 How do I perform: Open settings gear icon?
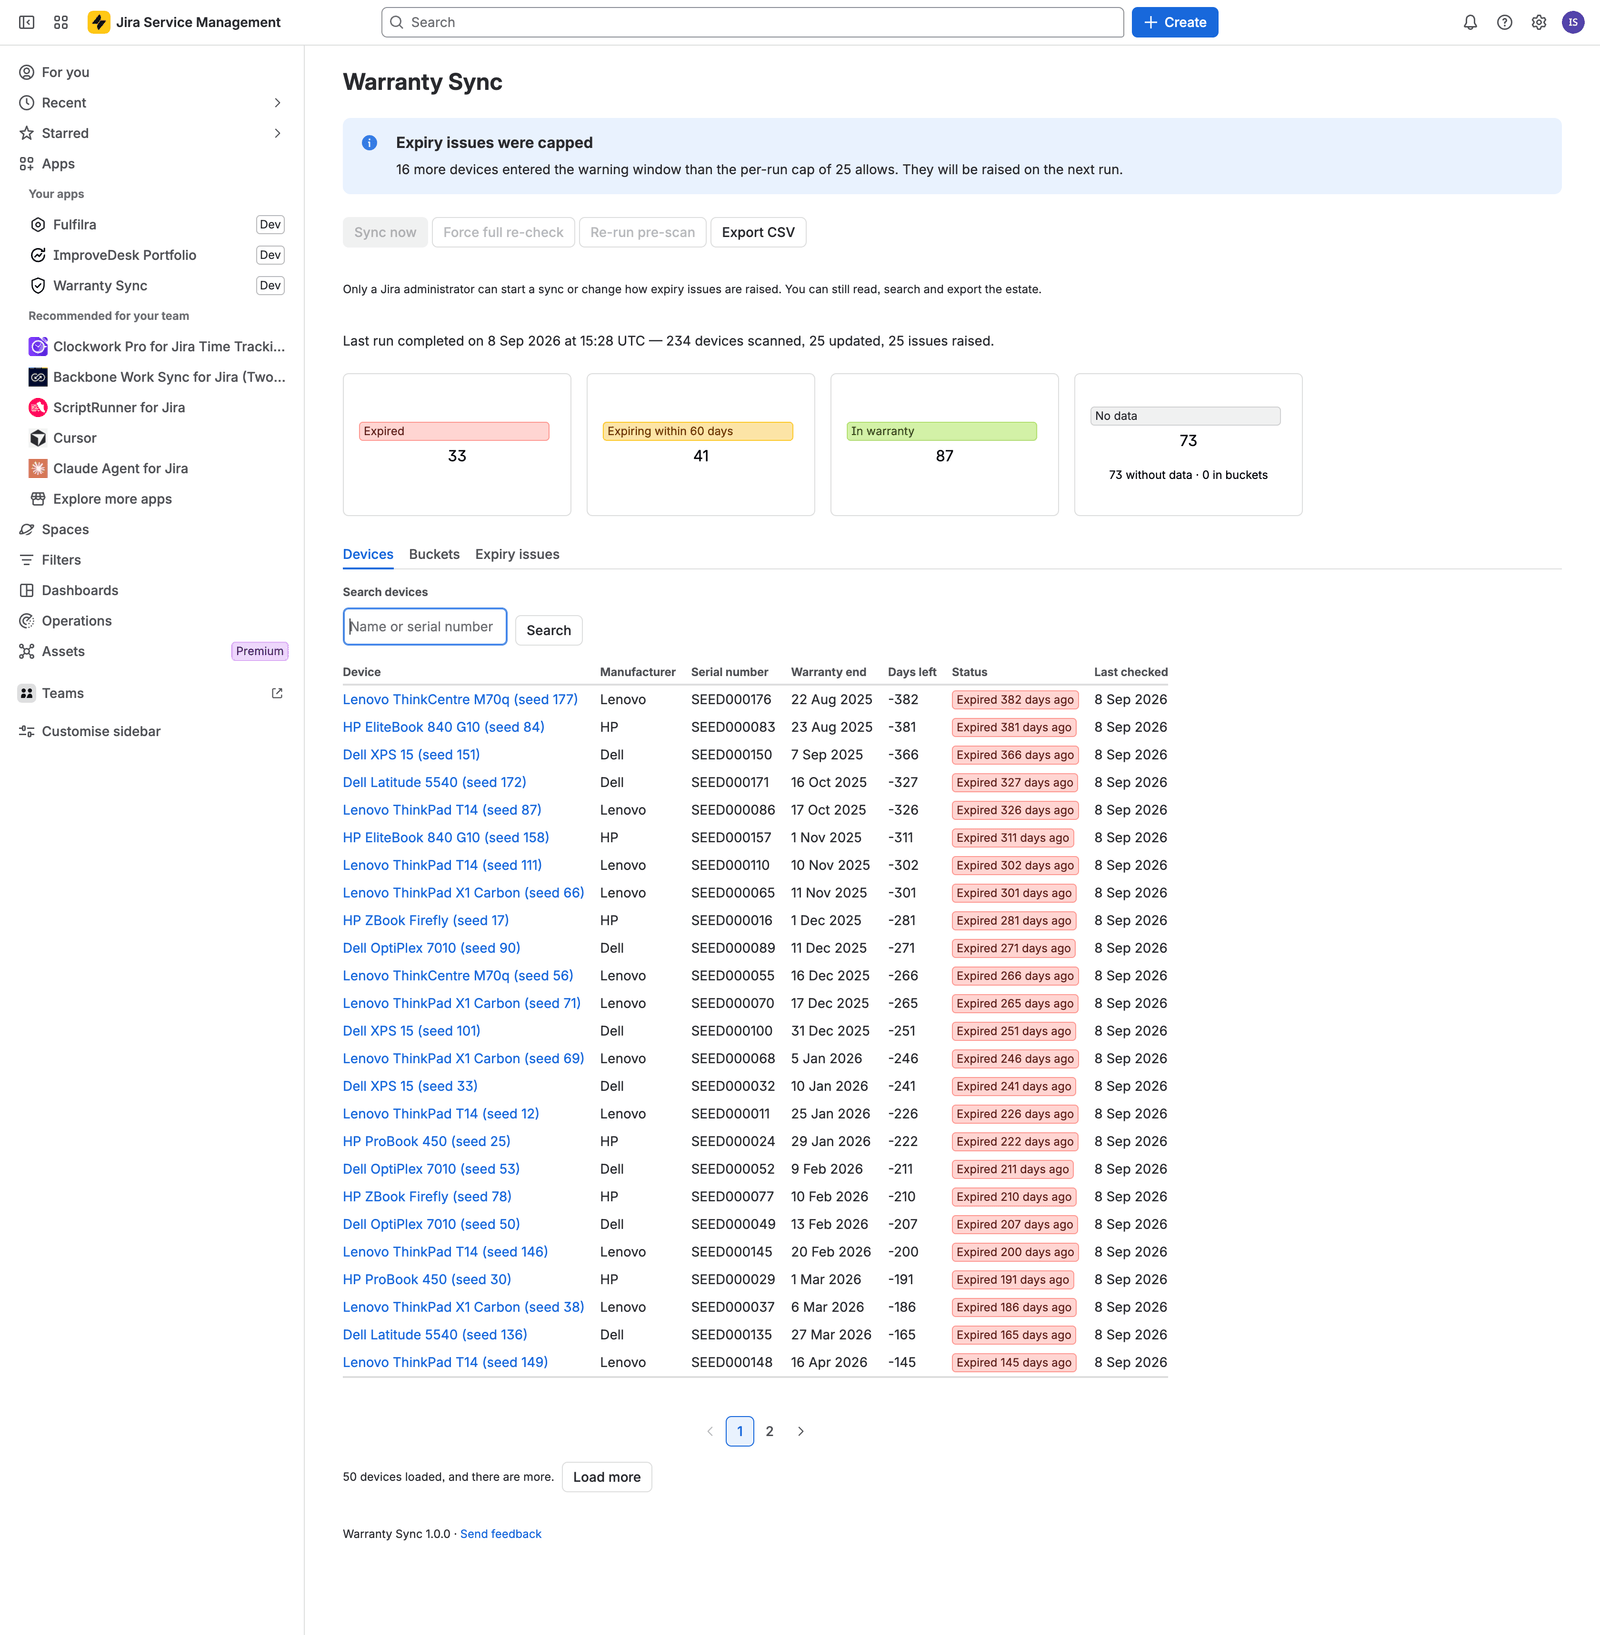click(x=1539, y=22)
